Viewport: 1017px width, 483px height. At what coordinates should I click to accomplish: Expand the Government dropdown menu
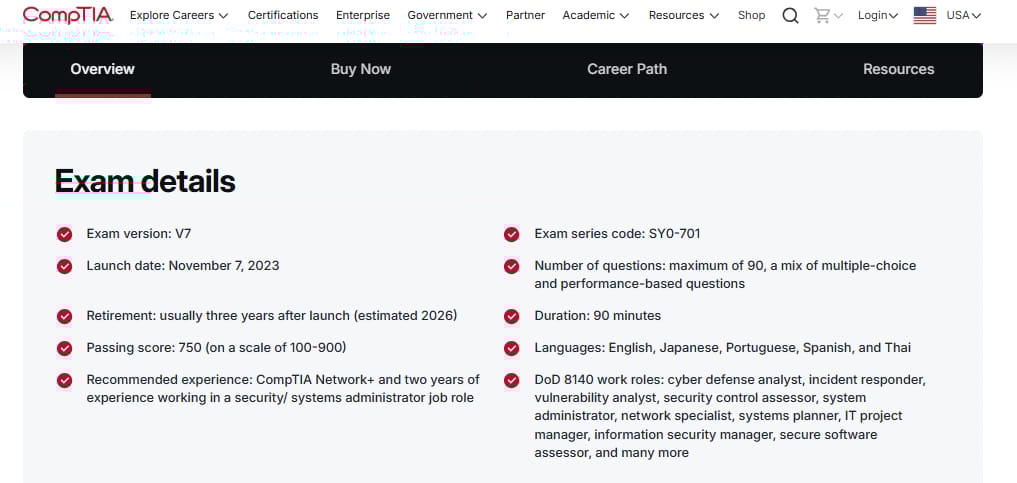coord(447,15)
